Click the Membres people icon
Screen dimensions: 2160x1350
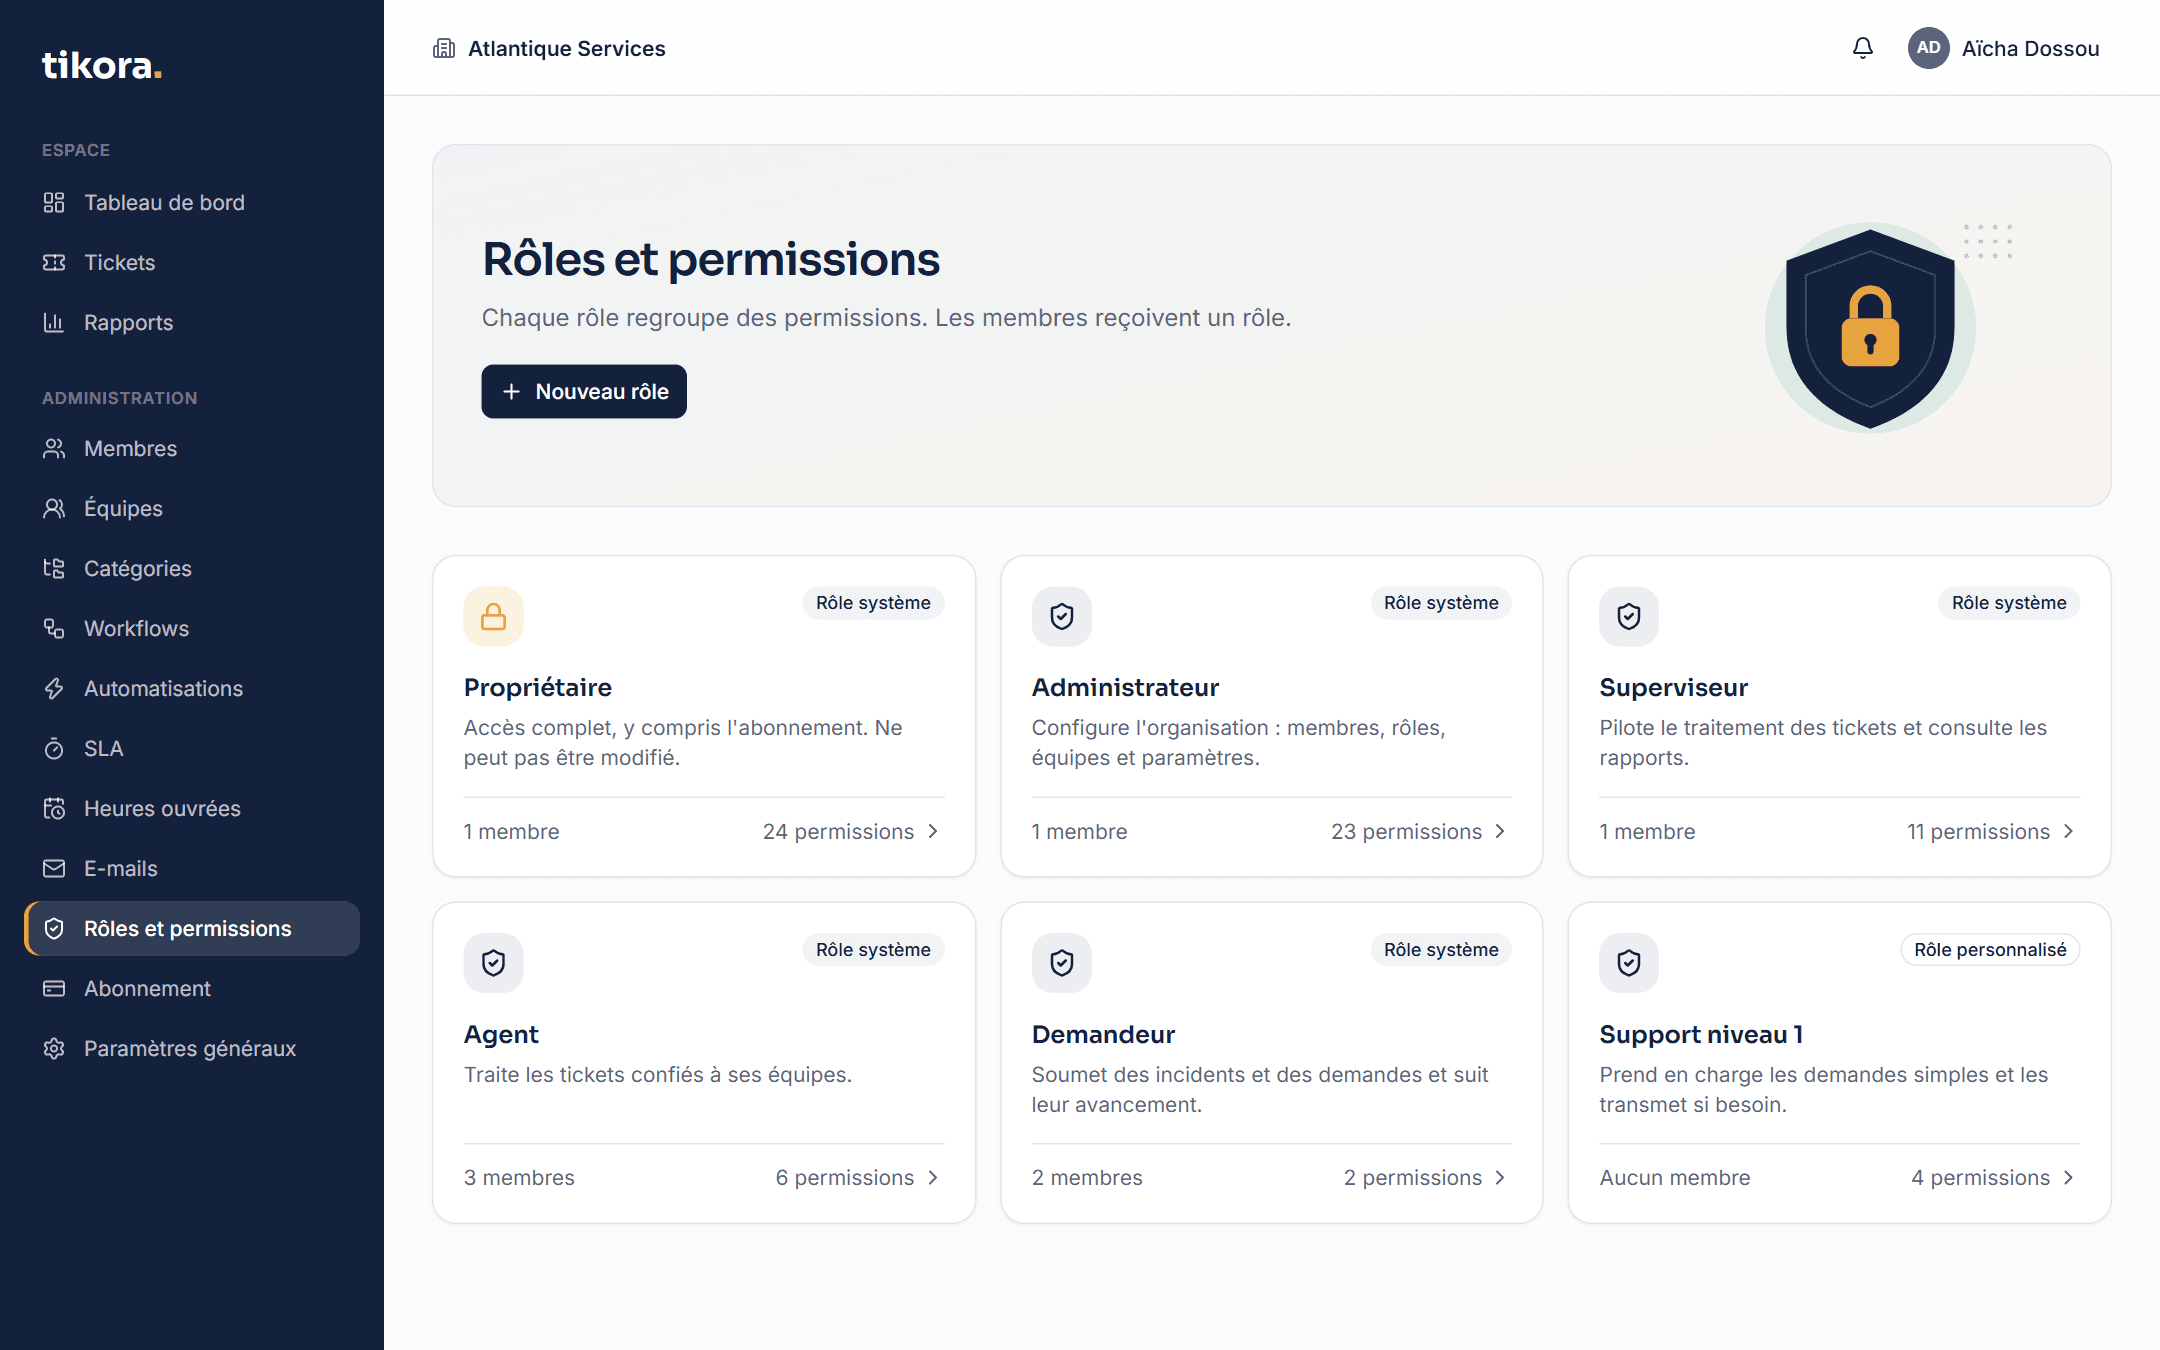coord(54,449)
